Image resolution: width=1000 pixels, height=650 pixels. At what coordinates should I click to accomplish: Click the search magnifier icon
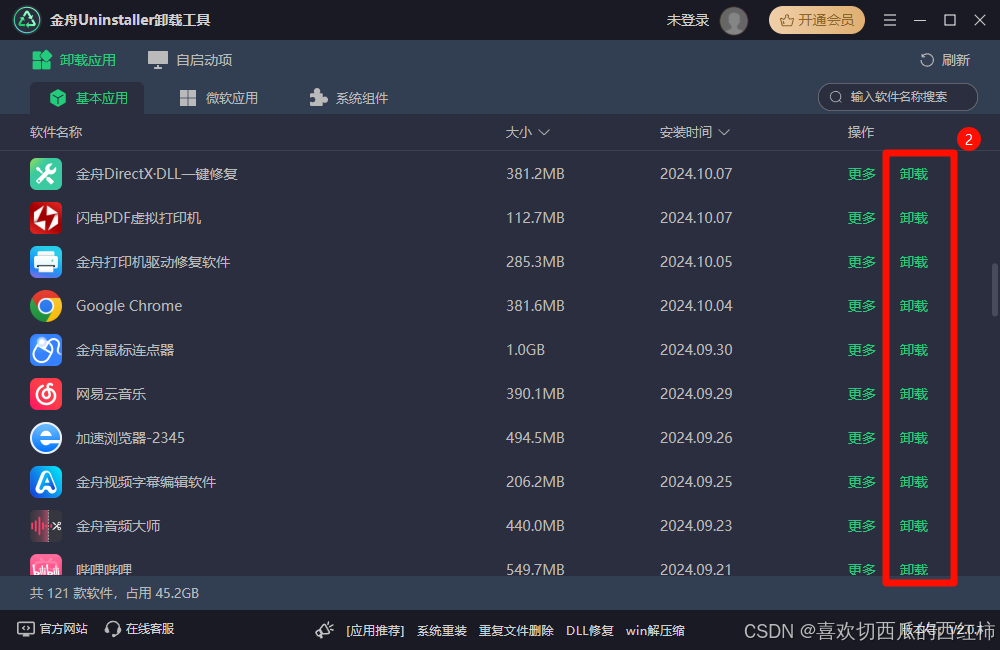[x=835, y=97]
